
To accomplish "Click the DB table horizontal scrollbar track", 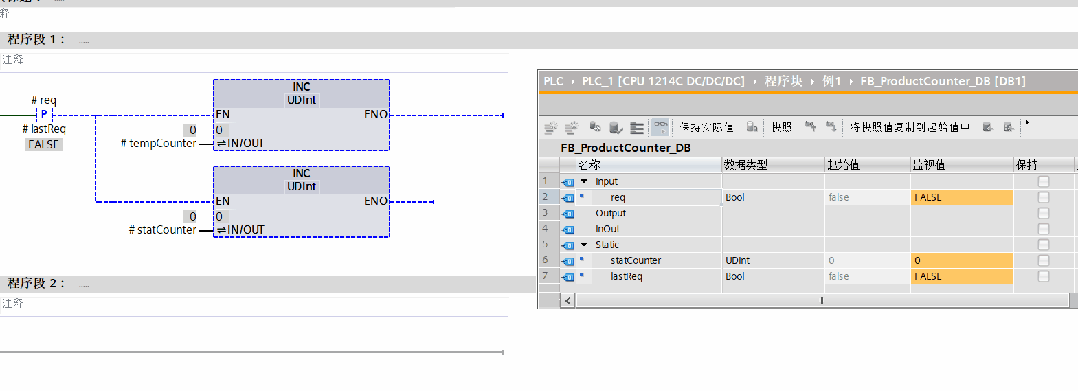I will pos(822,300).
